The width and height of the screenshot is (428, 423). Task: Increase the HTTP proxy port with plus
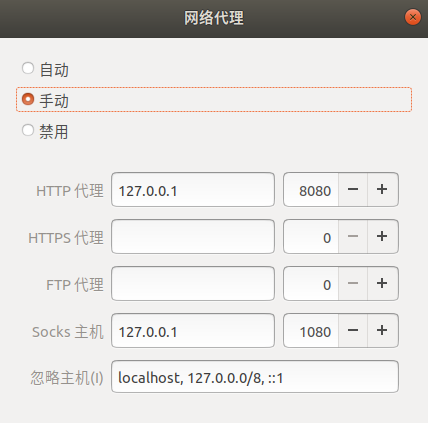click(x=382, y=190)
